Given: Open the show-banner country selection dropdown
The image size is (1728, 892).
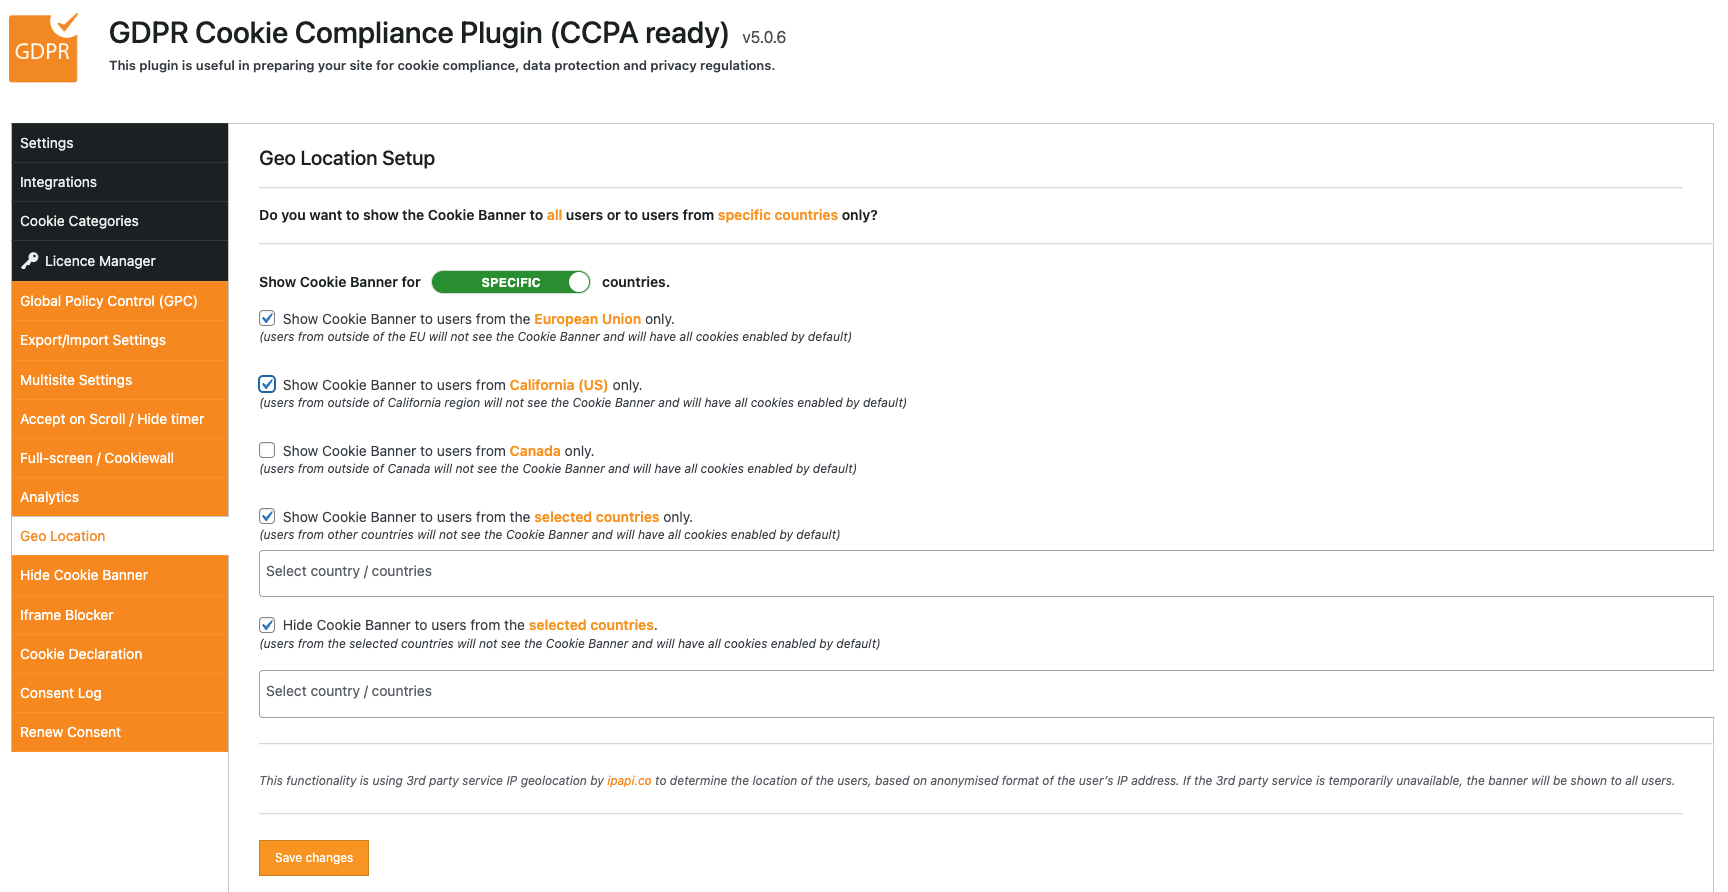Looking at the screenshot, I should [984, 573].
